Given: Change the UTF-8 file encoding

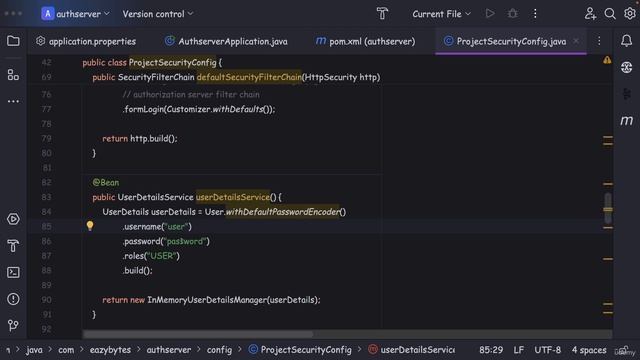Looking at the screenshot, I should 547,350.
